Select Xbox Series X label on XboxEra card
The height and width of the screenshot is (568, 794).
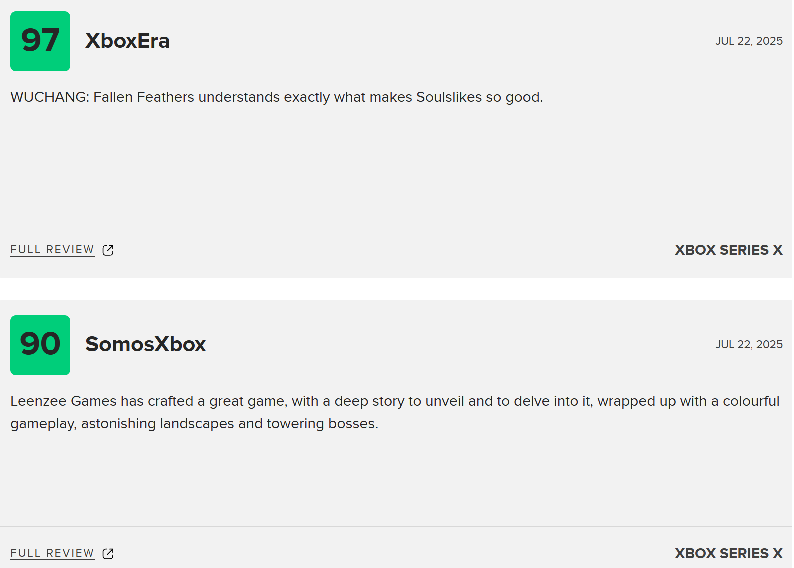(x=729, y=250)
